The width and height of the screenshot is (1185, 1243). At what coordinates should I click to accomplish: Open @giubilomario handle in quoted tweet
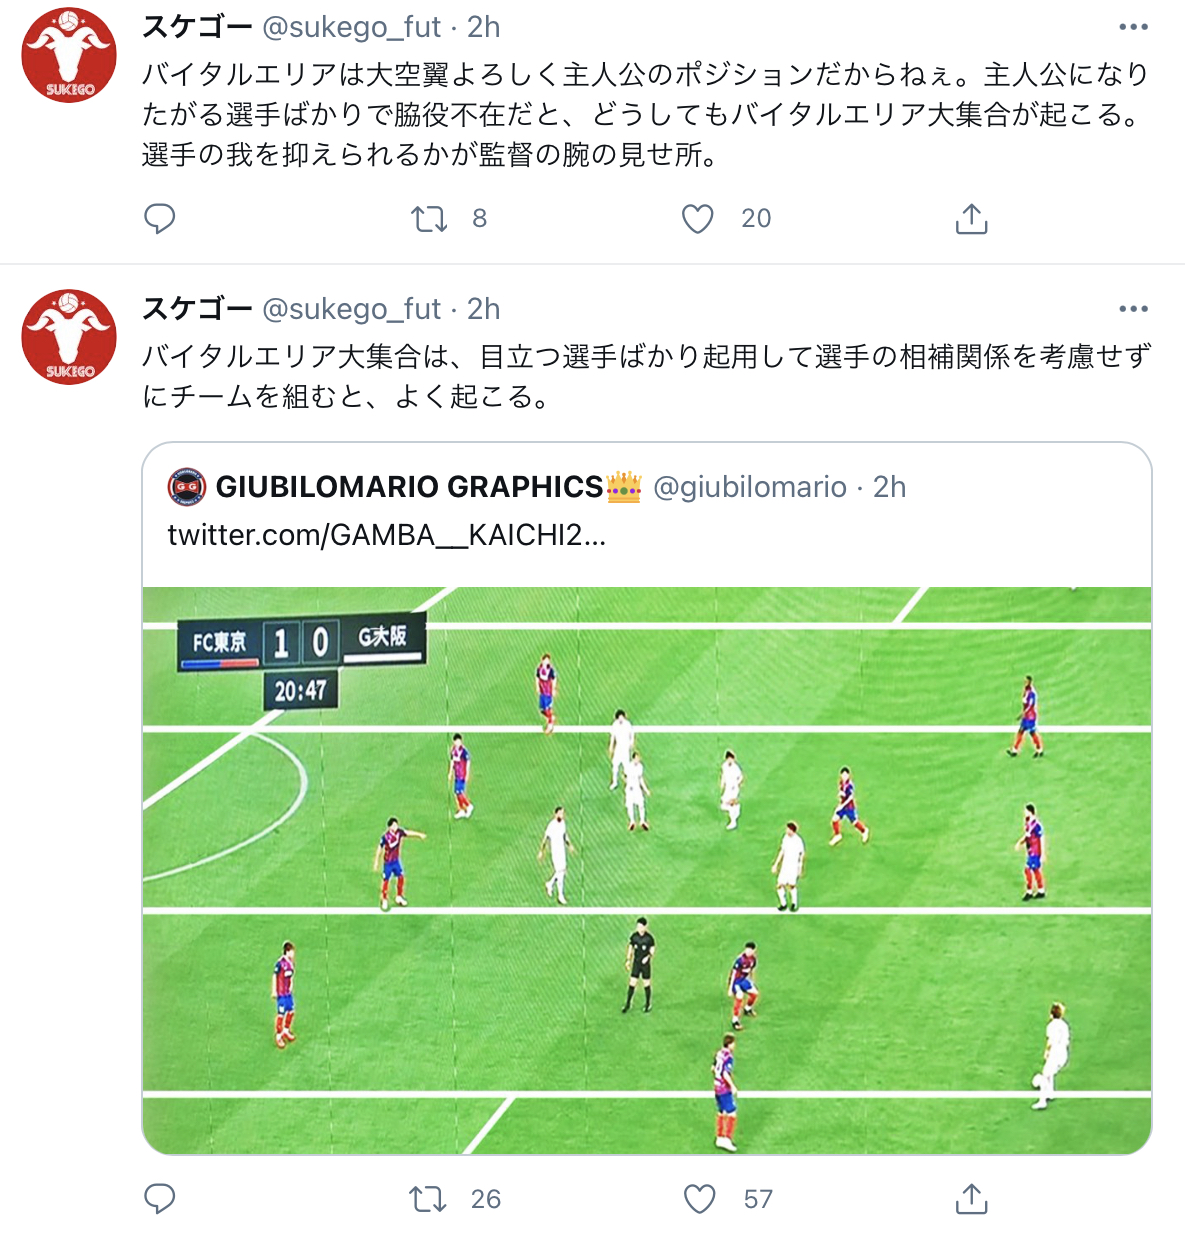[750, 487]
